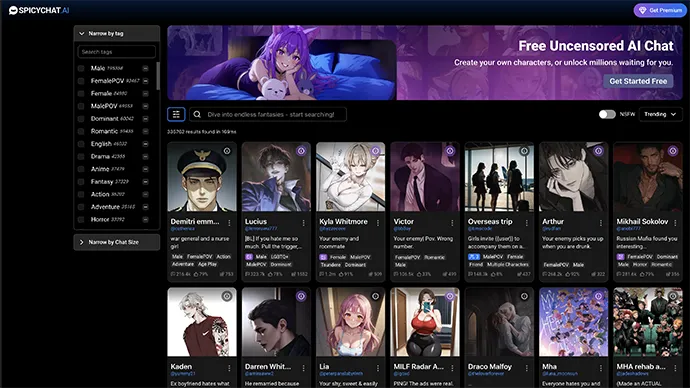
Task: Click the main character search field
Action: point(268,114)
